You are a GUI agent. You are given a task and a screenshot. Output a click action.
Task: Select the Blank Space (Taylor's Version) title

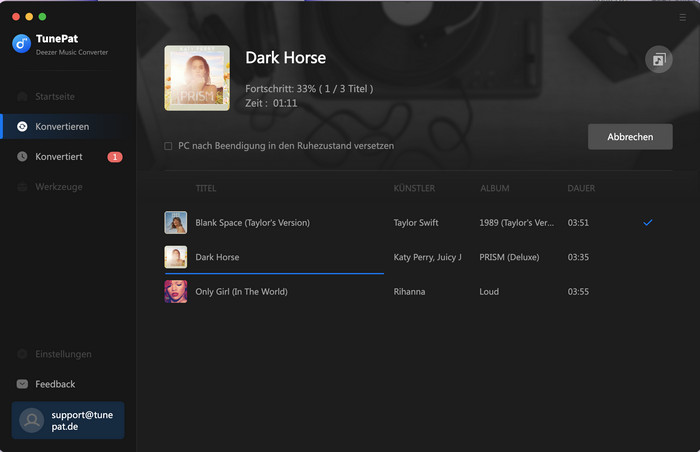pyautogui.click(x=252, y=222)
